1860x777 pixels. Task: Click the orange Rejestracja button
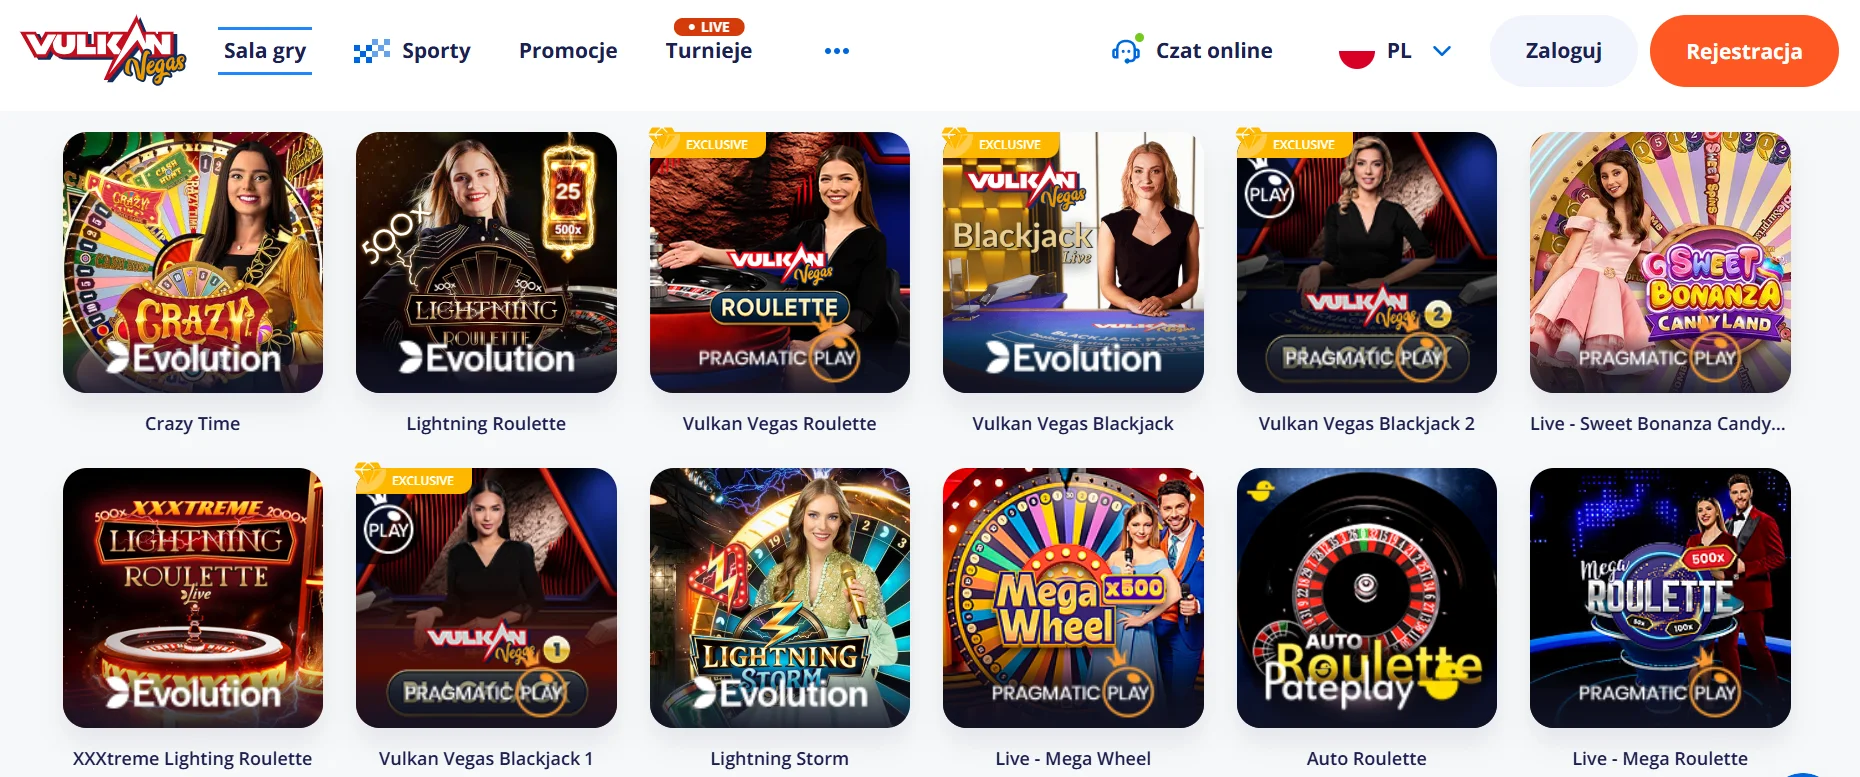(x=1744, y=51)
